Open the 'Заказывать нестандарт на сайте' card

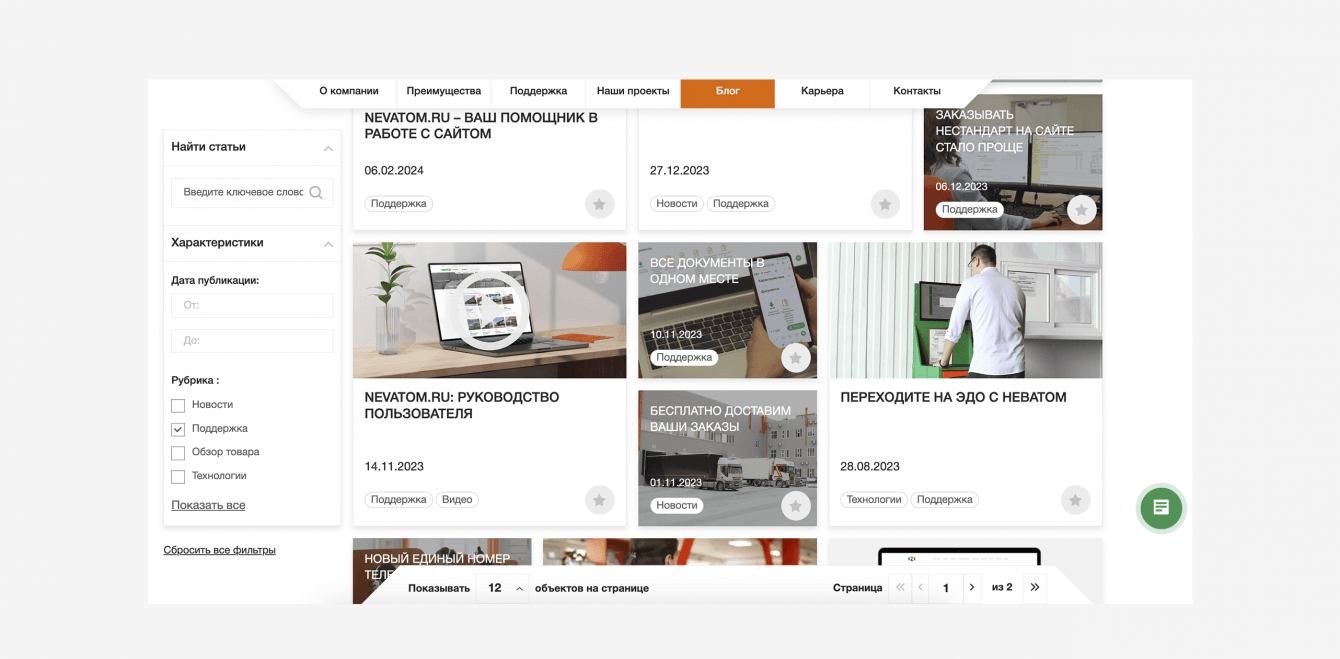click(1013, 162)
